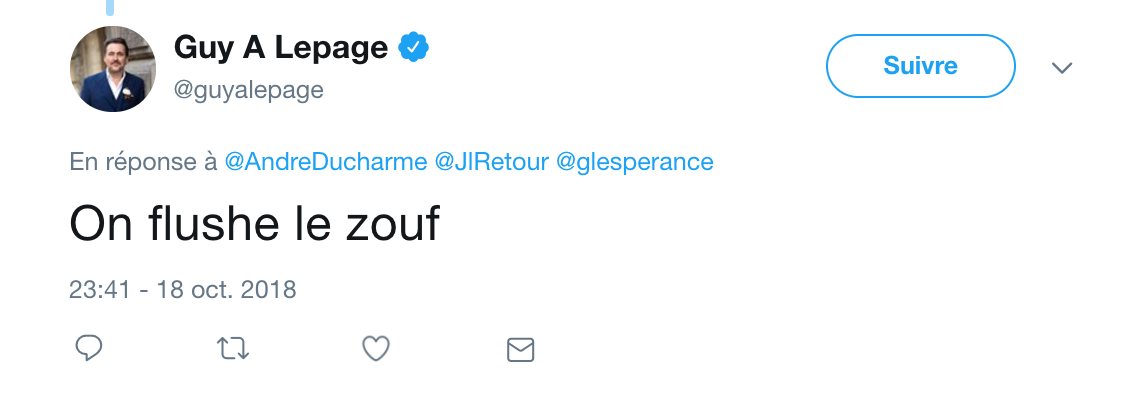This screenshot has width=1146, height=412.
Task: Open Guy A Lepage's profile avatar photo
Action: pos(113,69)
